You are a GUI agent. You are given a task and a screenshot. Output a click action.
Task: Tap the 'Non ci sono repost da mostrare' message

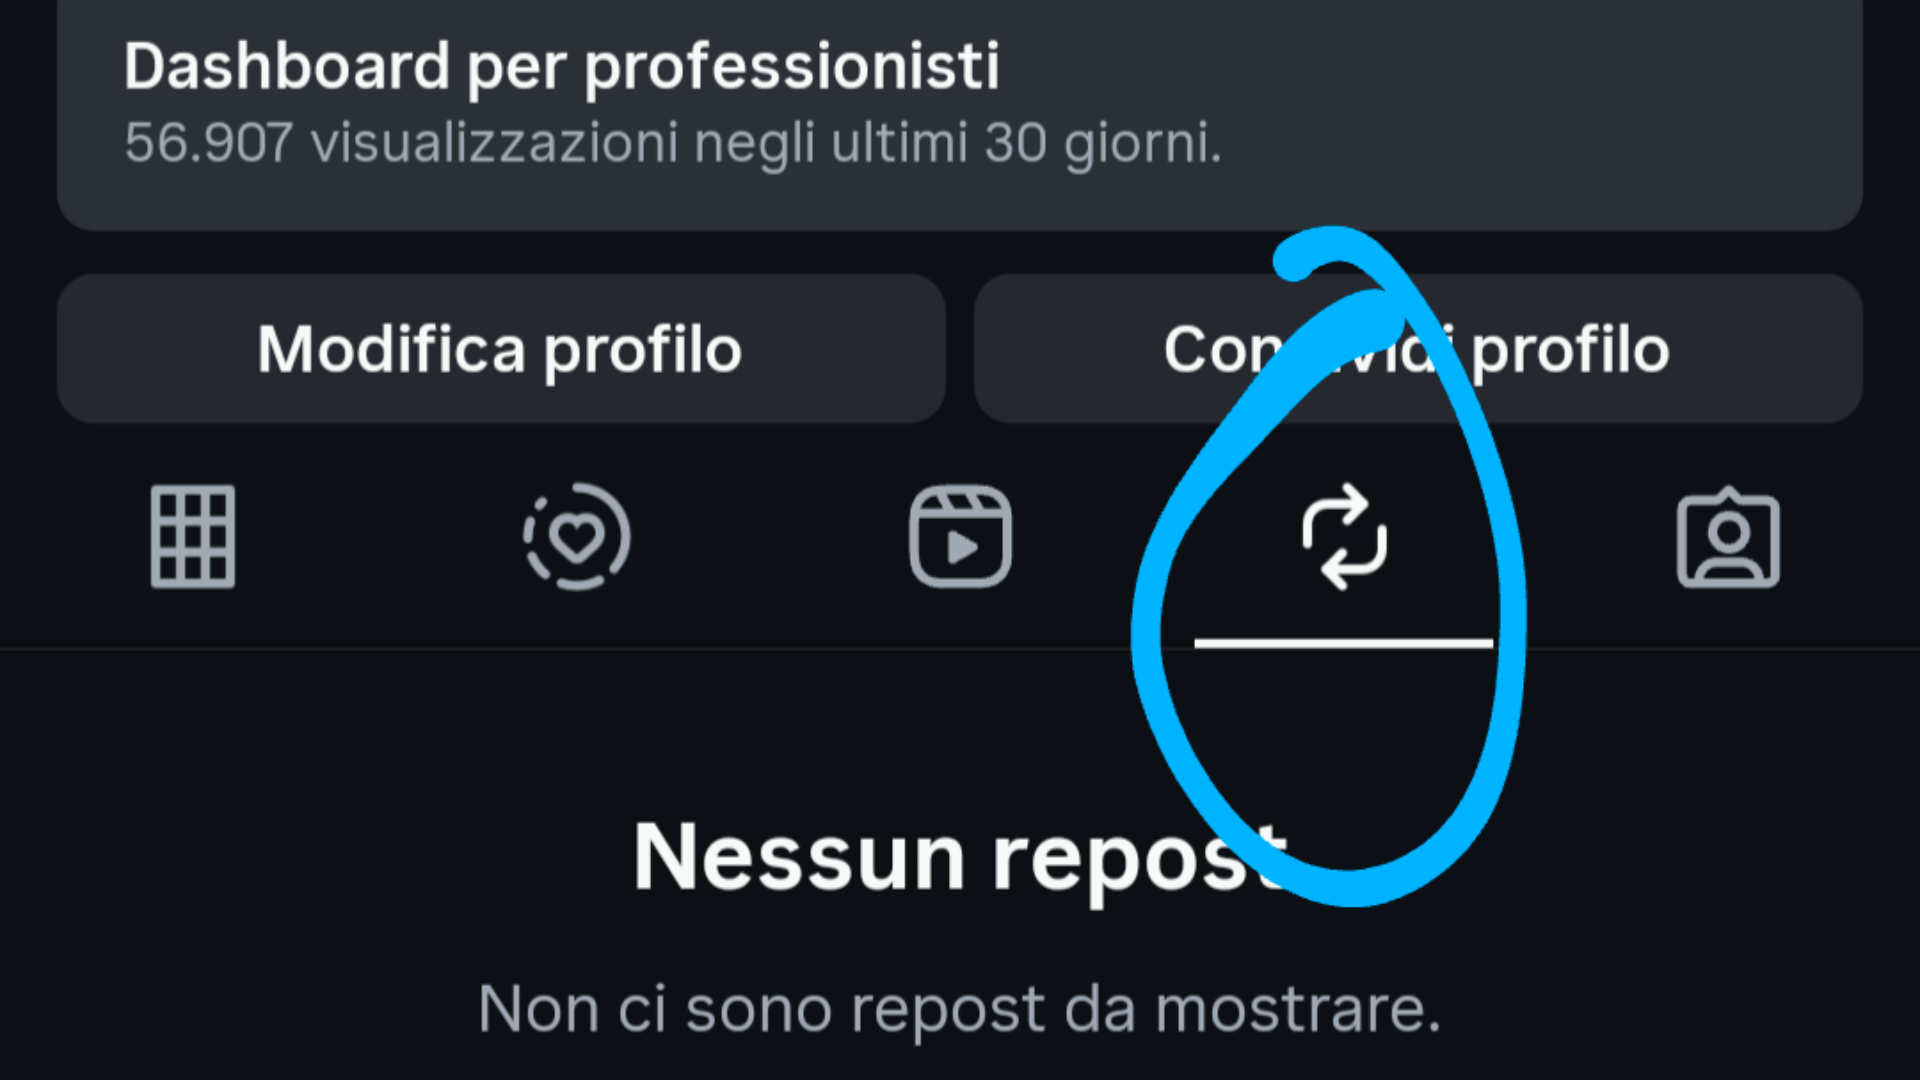[960, 1010]
